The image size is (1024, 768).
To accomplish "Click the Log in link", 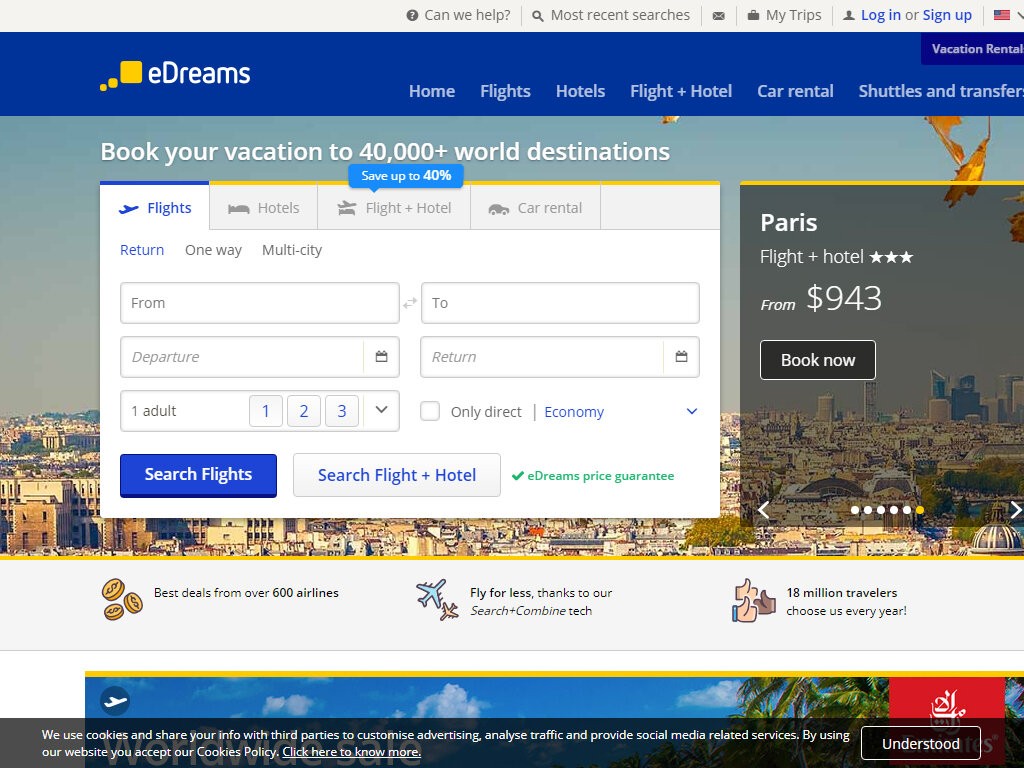I will [880, 15].
